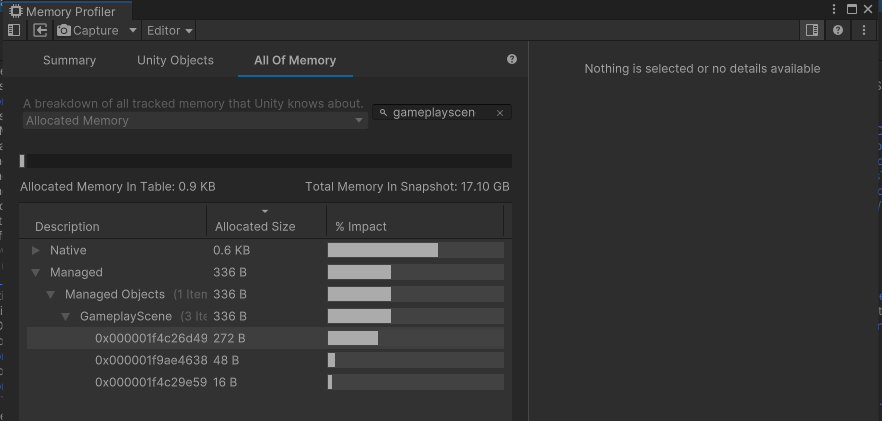
Task: Toggle the details panel icon
Action: tap(812, 30)
